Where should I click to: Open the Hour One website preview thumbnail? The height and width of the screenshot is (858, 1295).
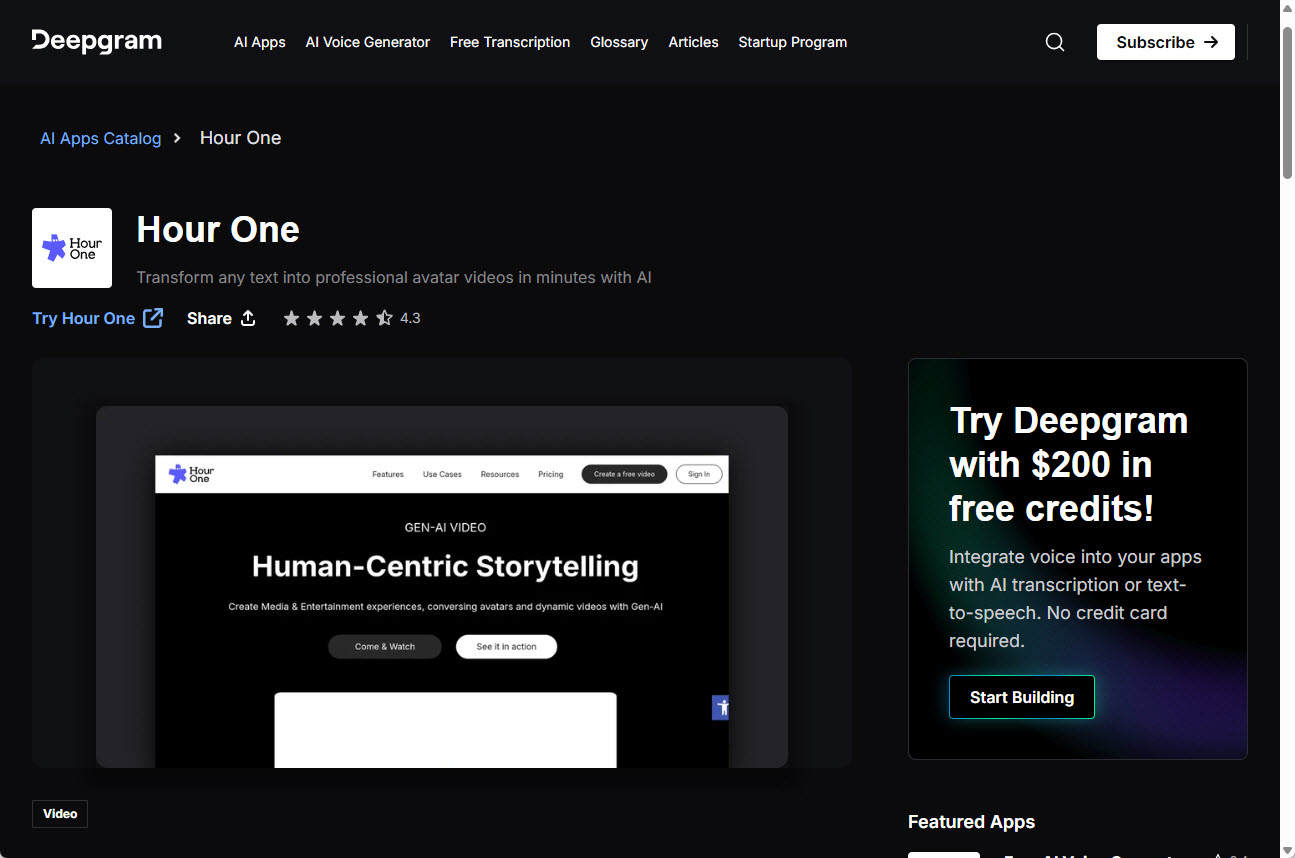click(442, 587)
